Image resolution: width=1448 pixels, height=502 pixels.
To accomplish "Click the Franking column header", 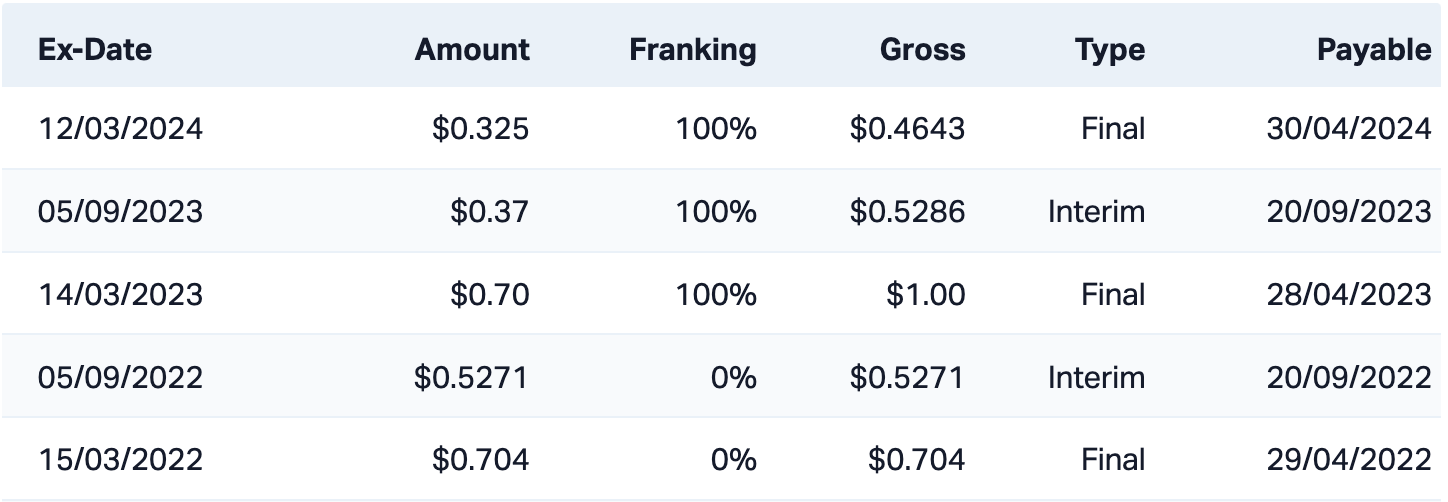I will coord(692,50).
